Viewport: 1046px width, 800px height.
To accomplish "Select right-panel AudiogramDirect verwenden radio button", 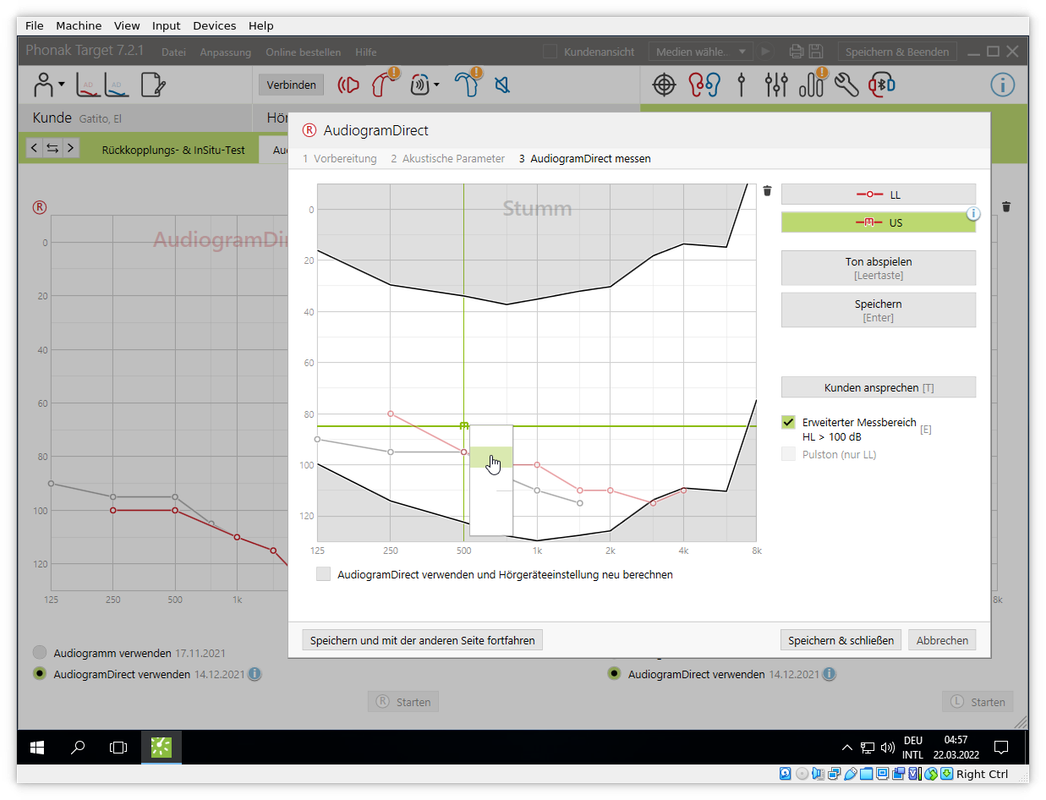I will (x=614, y=673).
